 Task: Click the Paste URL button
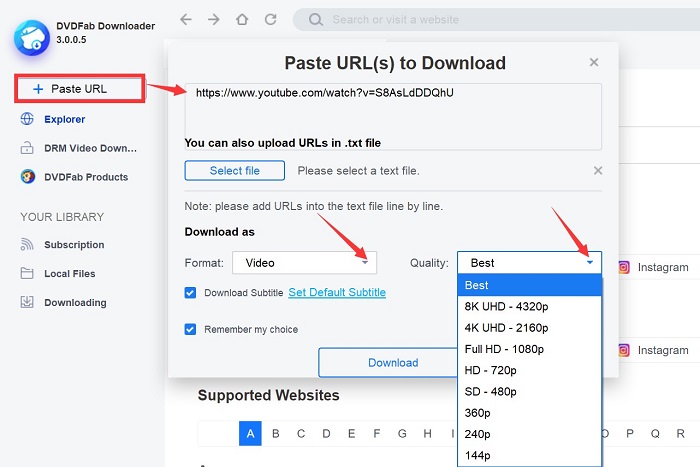coord(79,89)
